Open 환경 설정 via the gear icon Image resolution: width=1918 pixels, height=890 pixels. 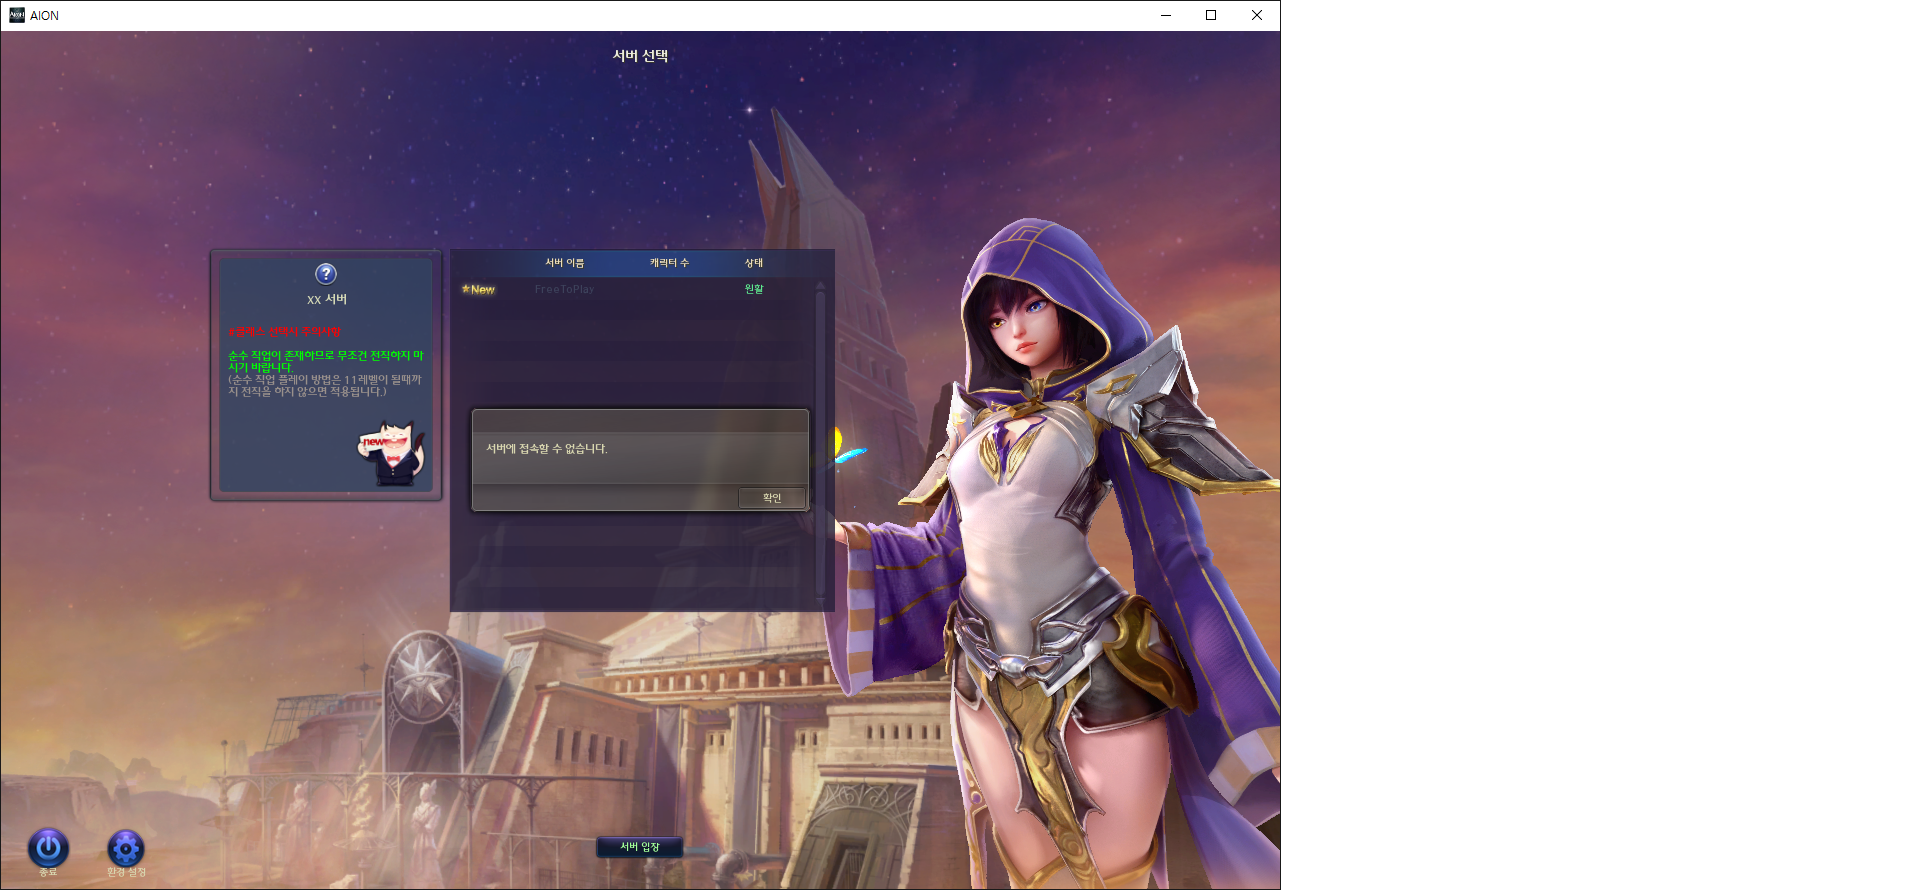pos(126,849)
